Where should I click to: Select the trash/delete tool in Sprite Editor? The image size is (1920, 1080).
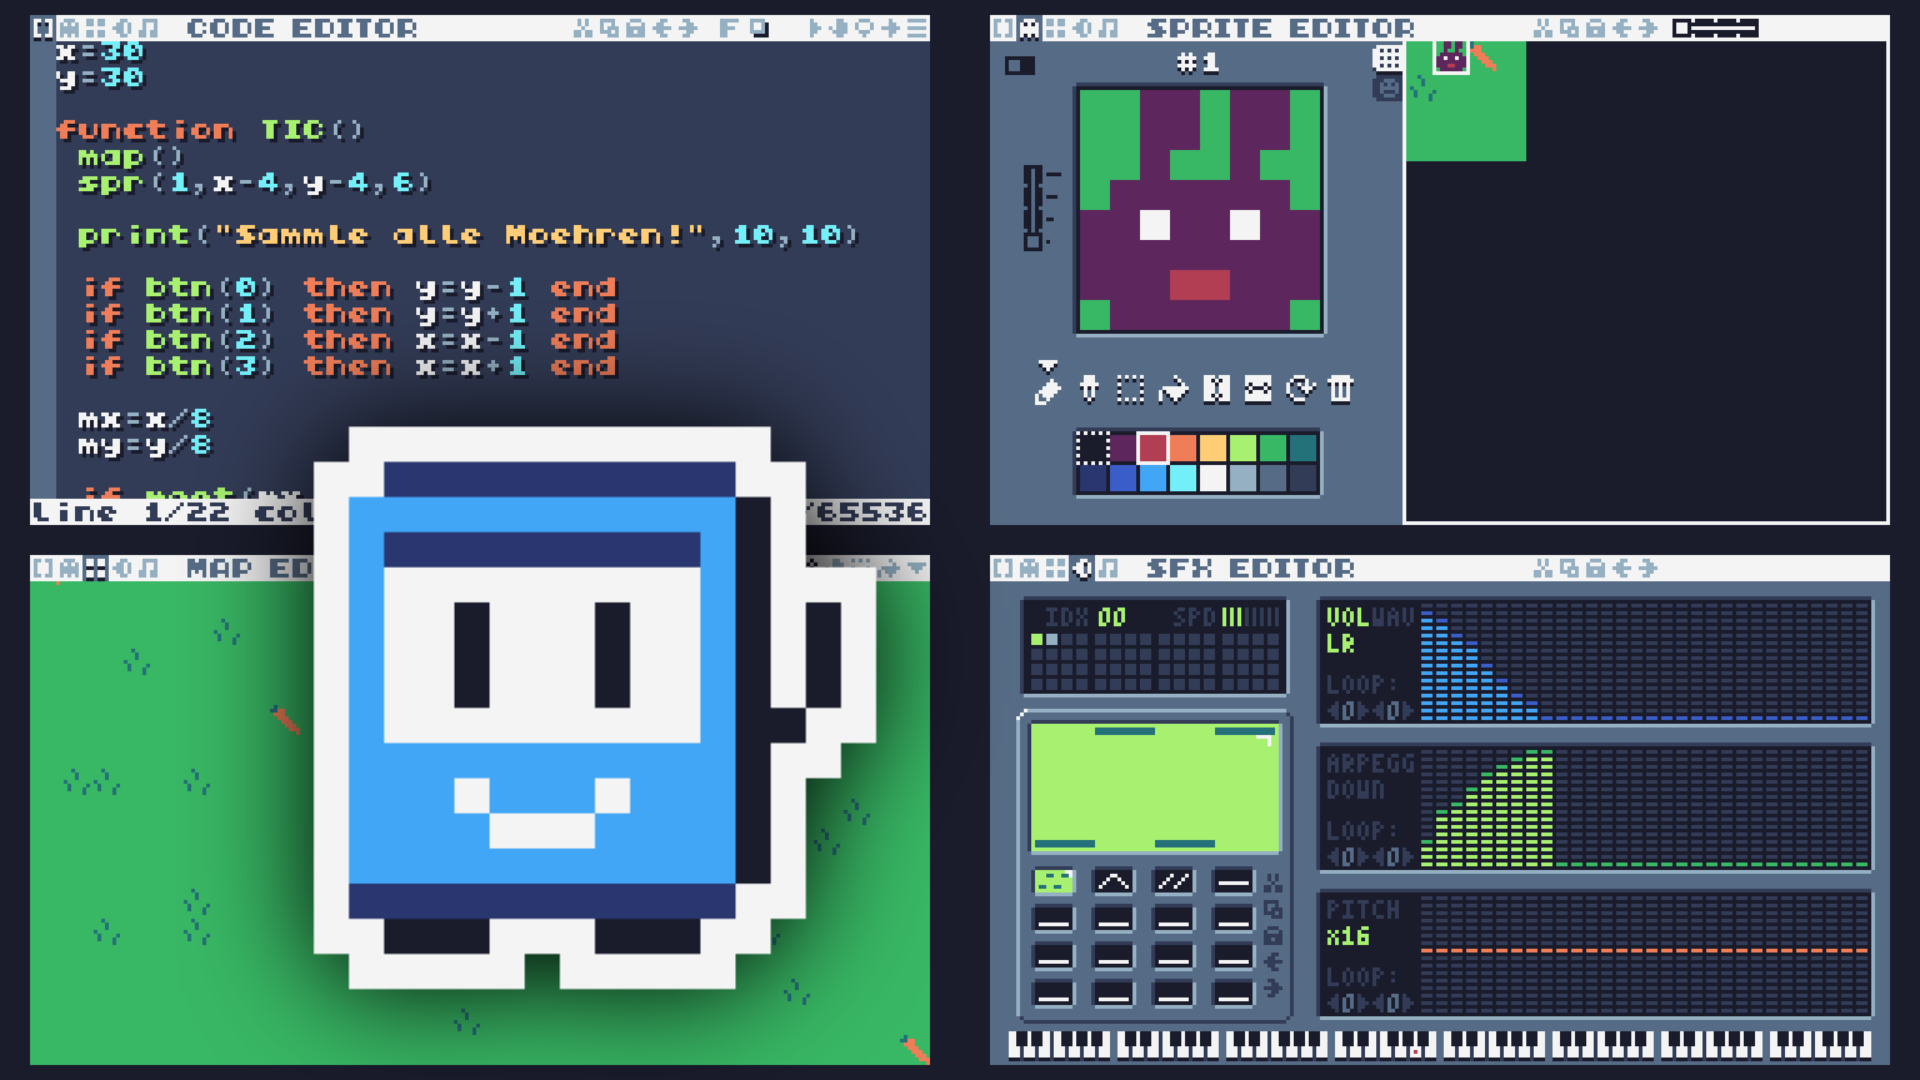coord(1341,389)
